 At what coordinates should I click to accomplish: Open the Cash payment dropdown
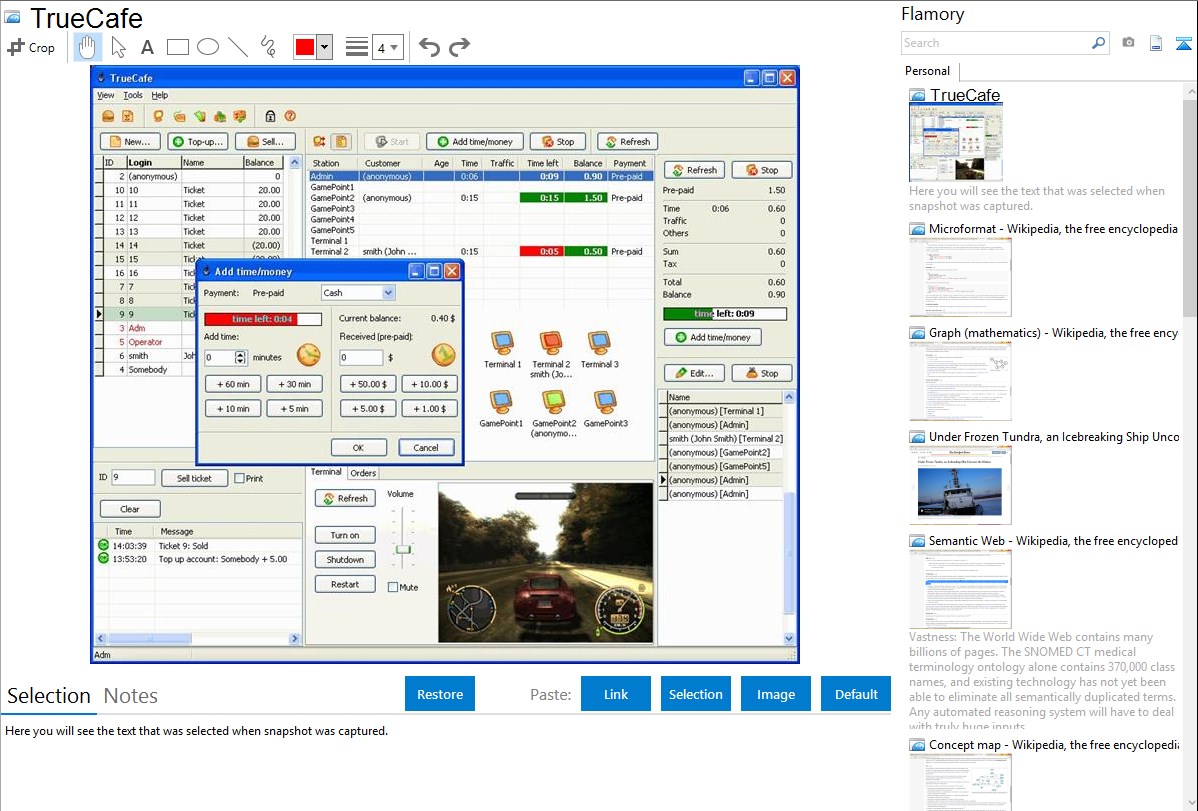[388, 293]
